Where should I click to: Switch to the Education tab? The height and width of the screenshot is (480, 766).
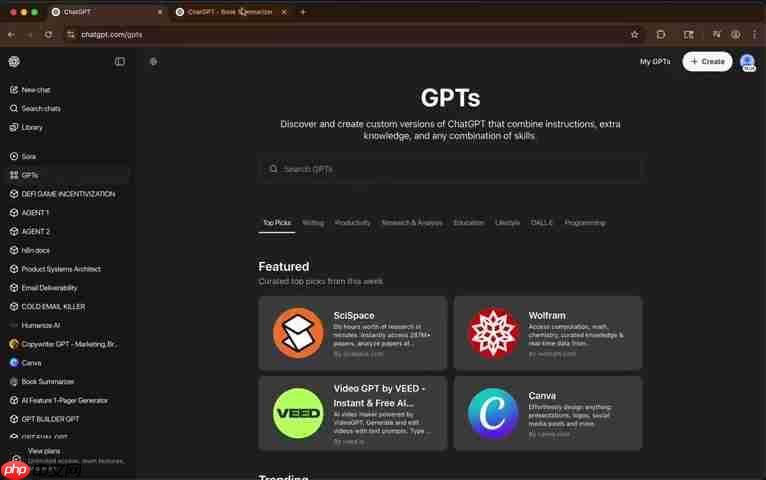click(x=468, y=223)
